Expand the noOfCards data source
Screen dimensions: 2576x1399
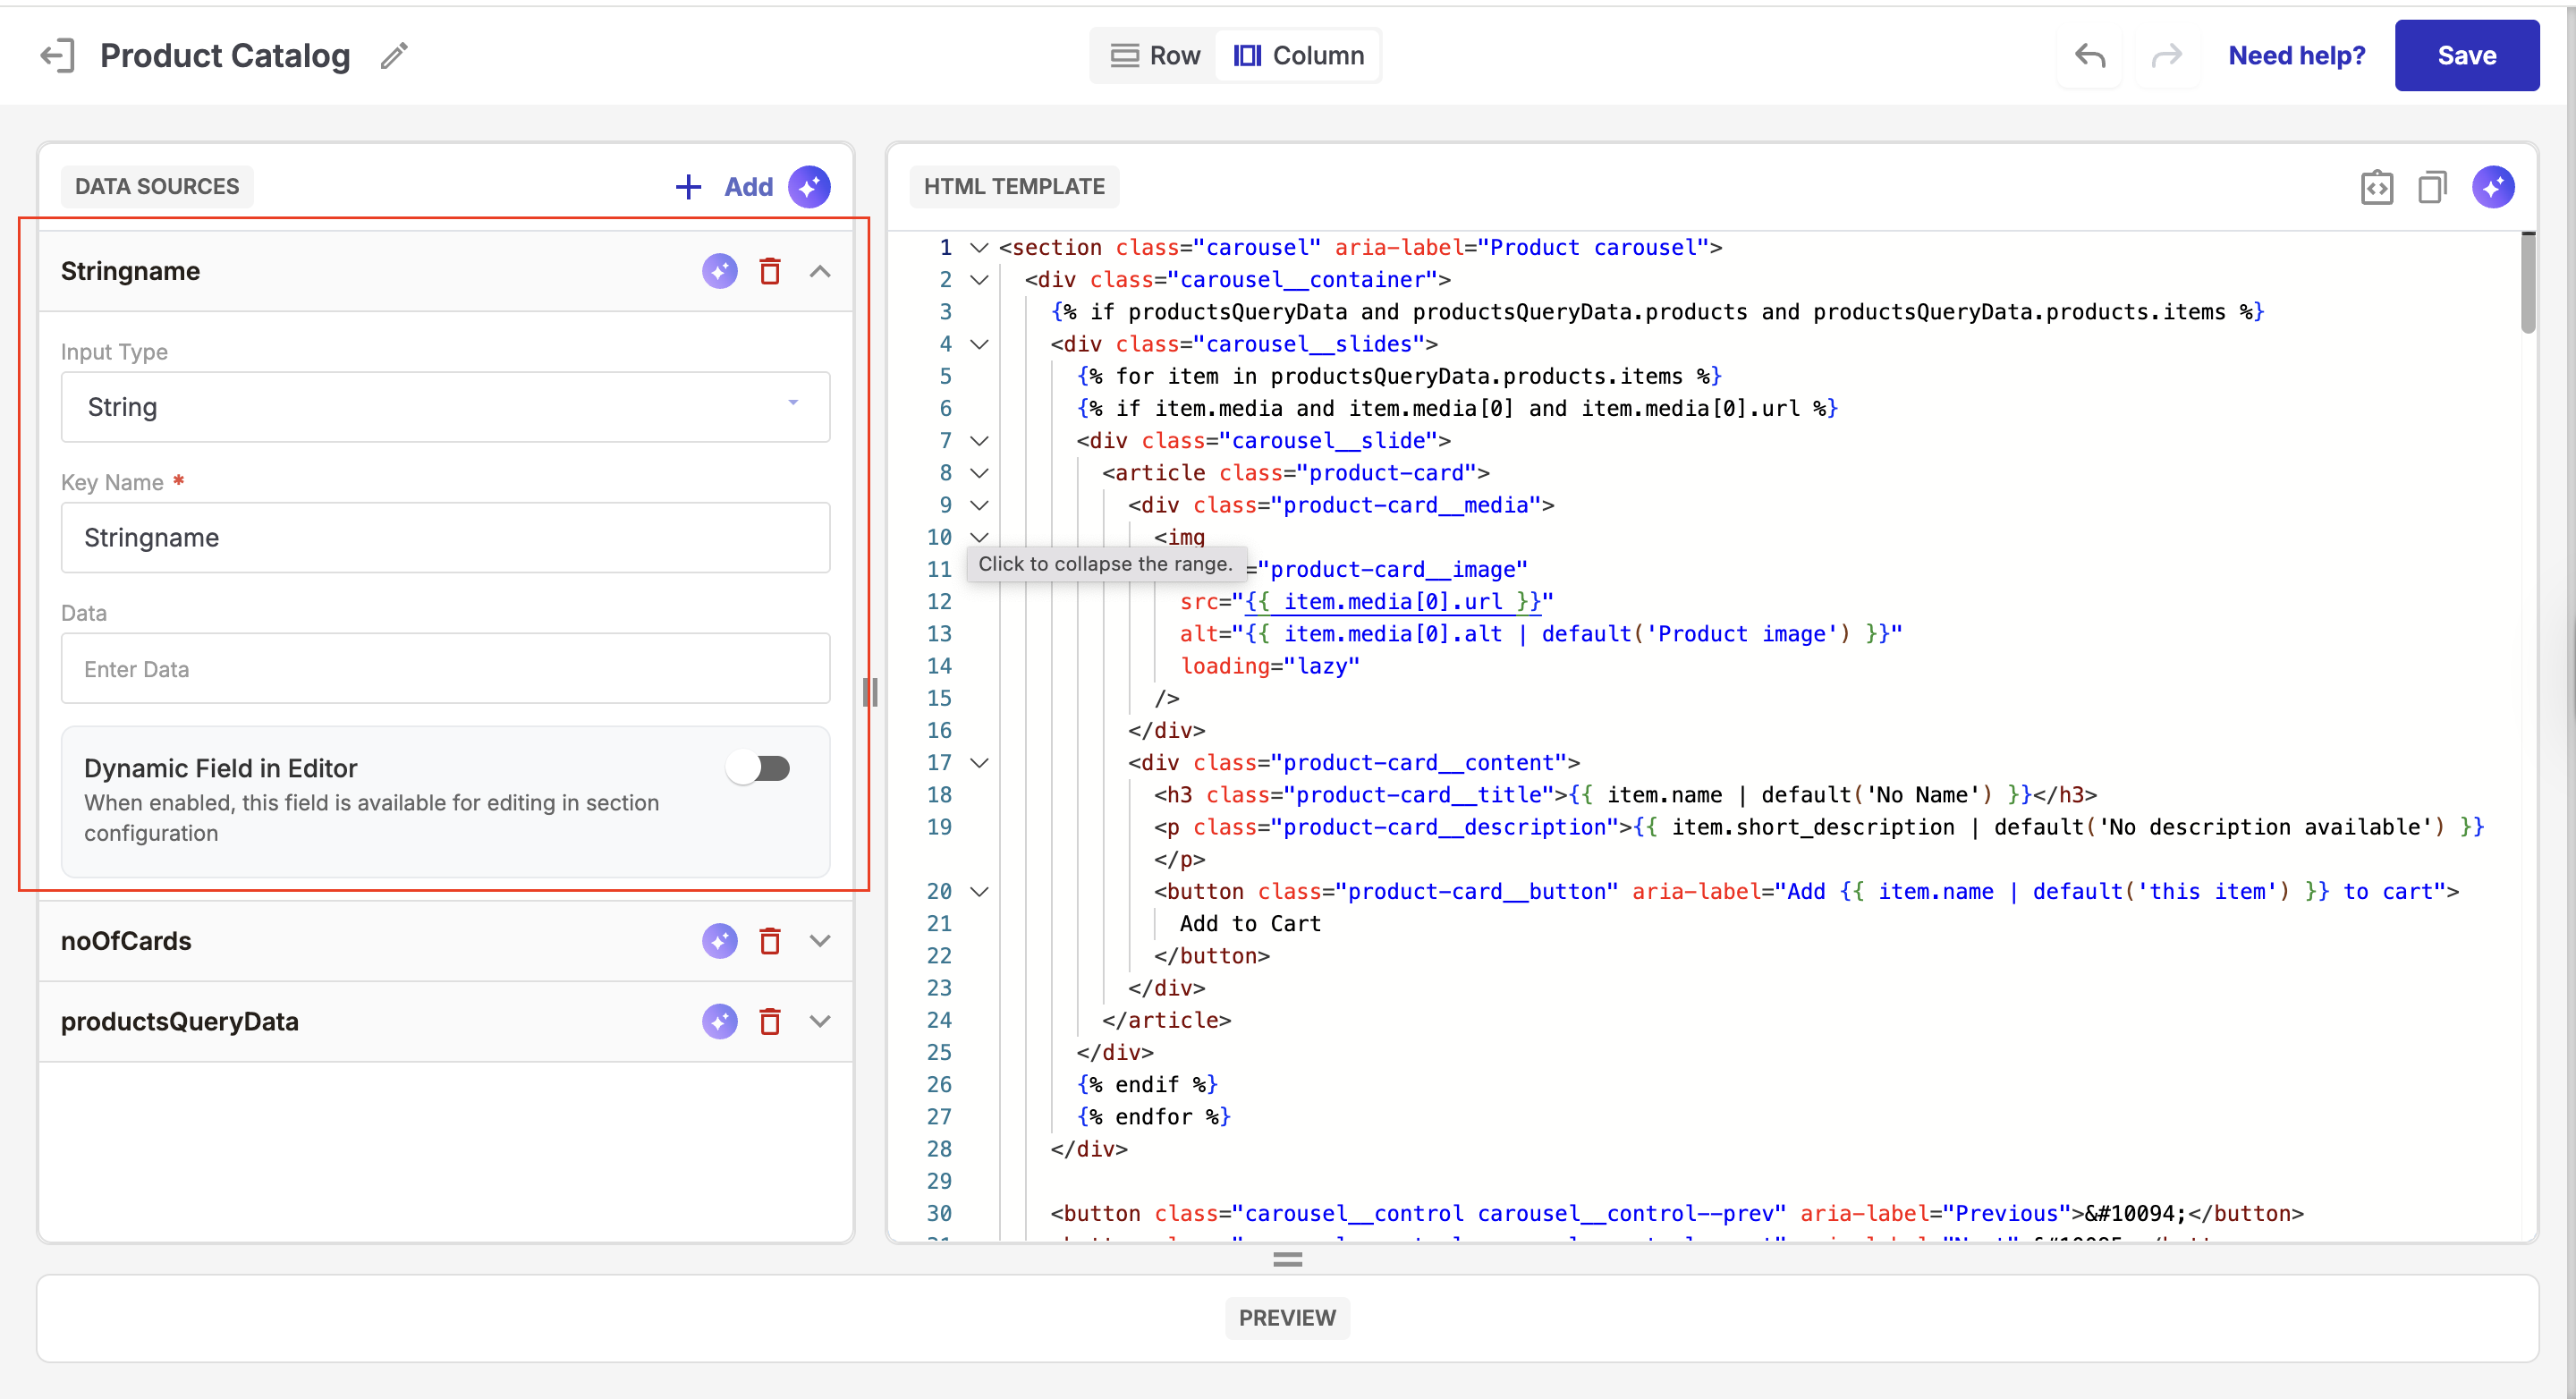click(820, 941)
